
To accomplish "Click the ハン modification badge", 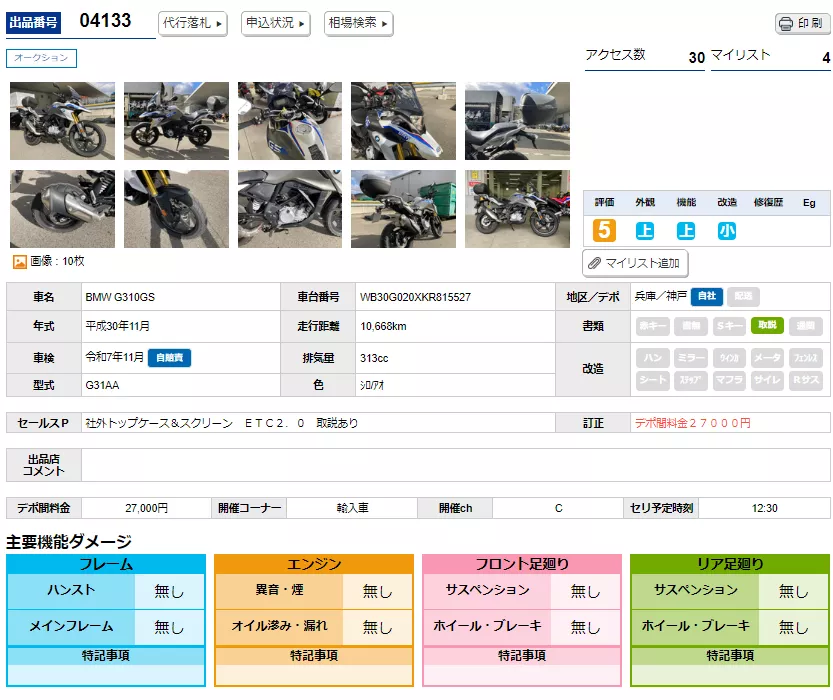I will pyautogui.click(x=652, y=358).
